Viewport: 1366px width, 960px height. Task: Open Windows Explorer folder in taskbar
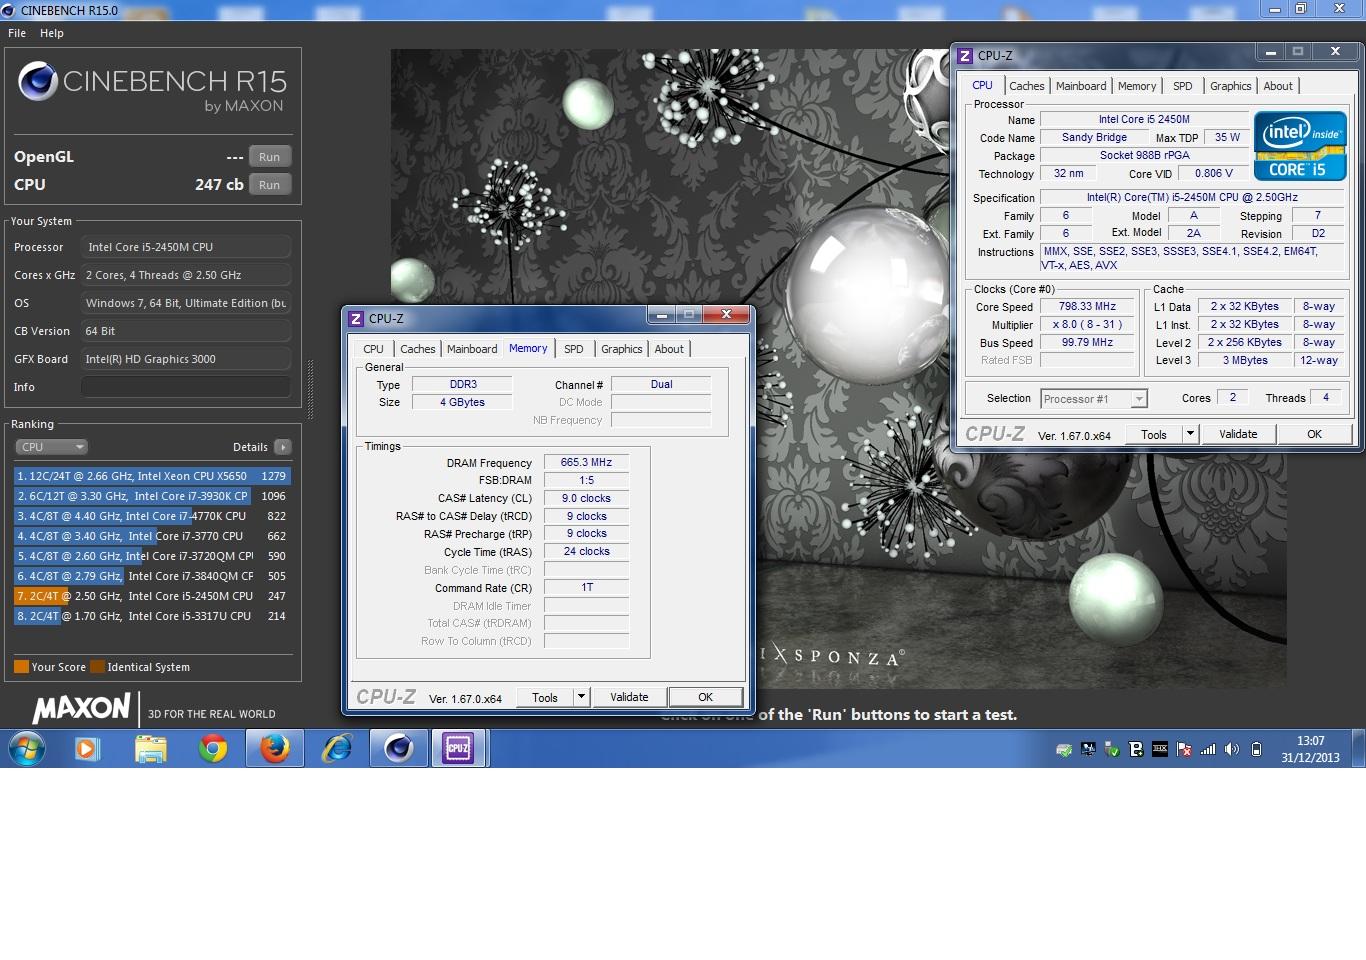click(x=150, y=748)
